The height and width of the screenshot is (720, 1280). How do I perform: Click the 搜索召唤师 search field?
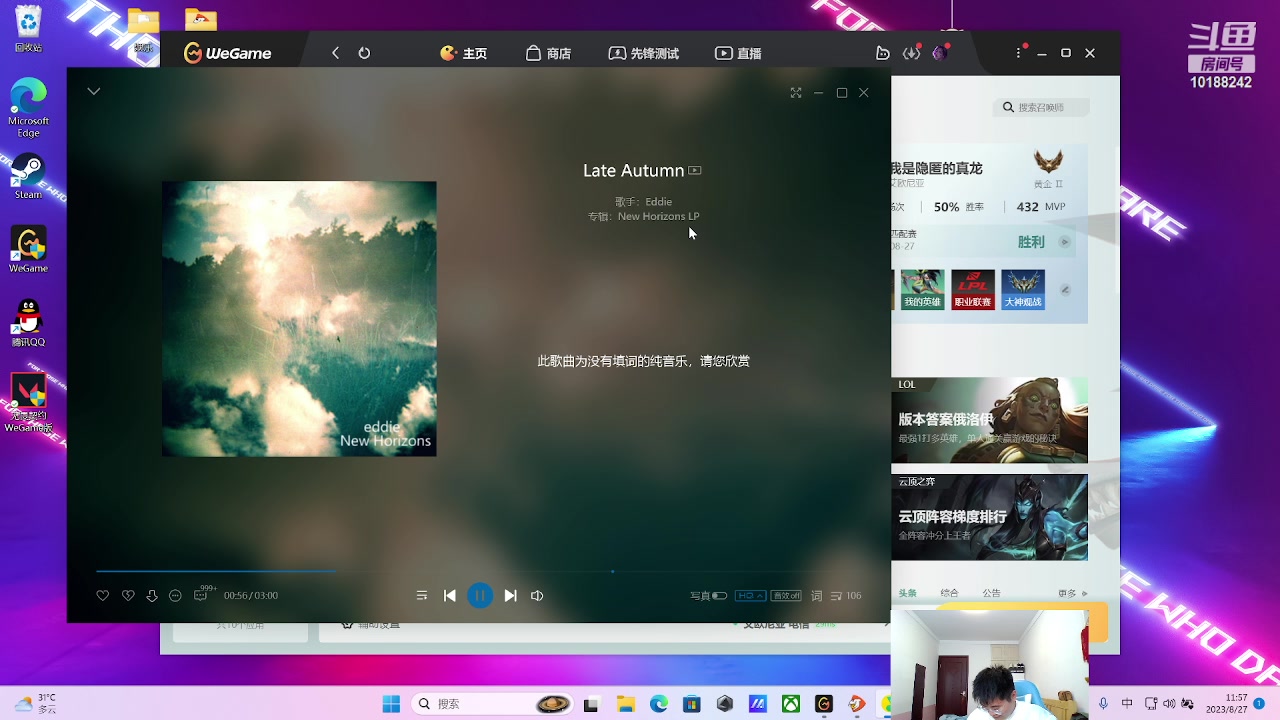coord(1041,107)
